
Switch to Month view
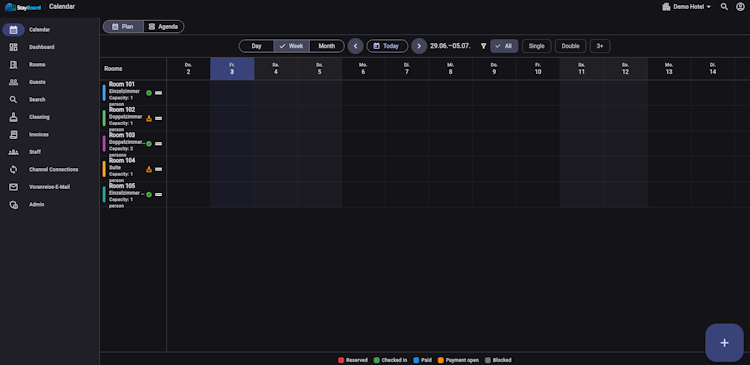[x=327, y=46]
